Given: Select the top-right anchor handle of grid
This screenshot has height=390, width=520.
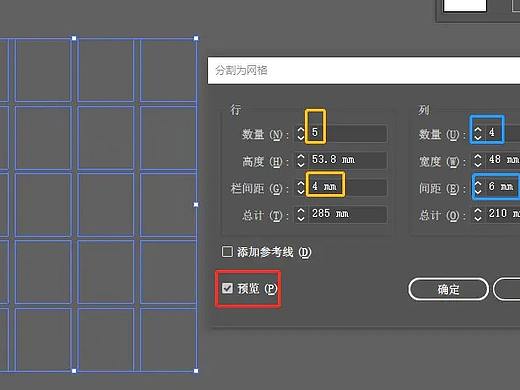Looking at the screenshot, I should pyautogui.click(x=196, y=38).
